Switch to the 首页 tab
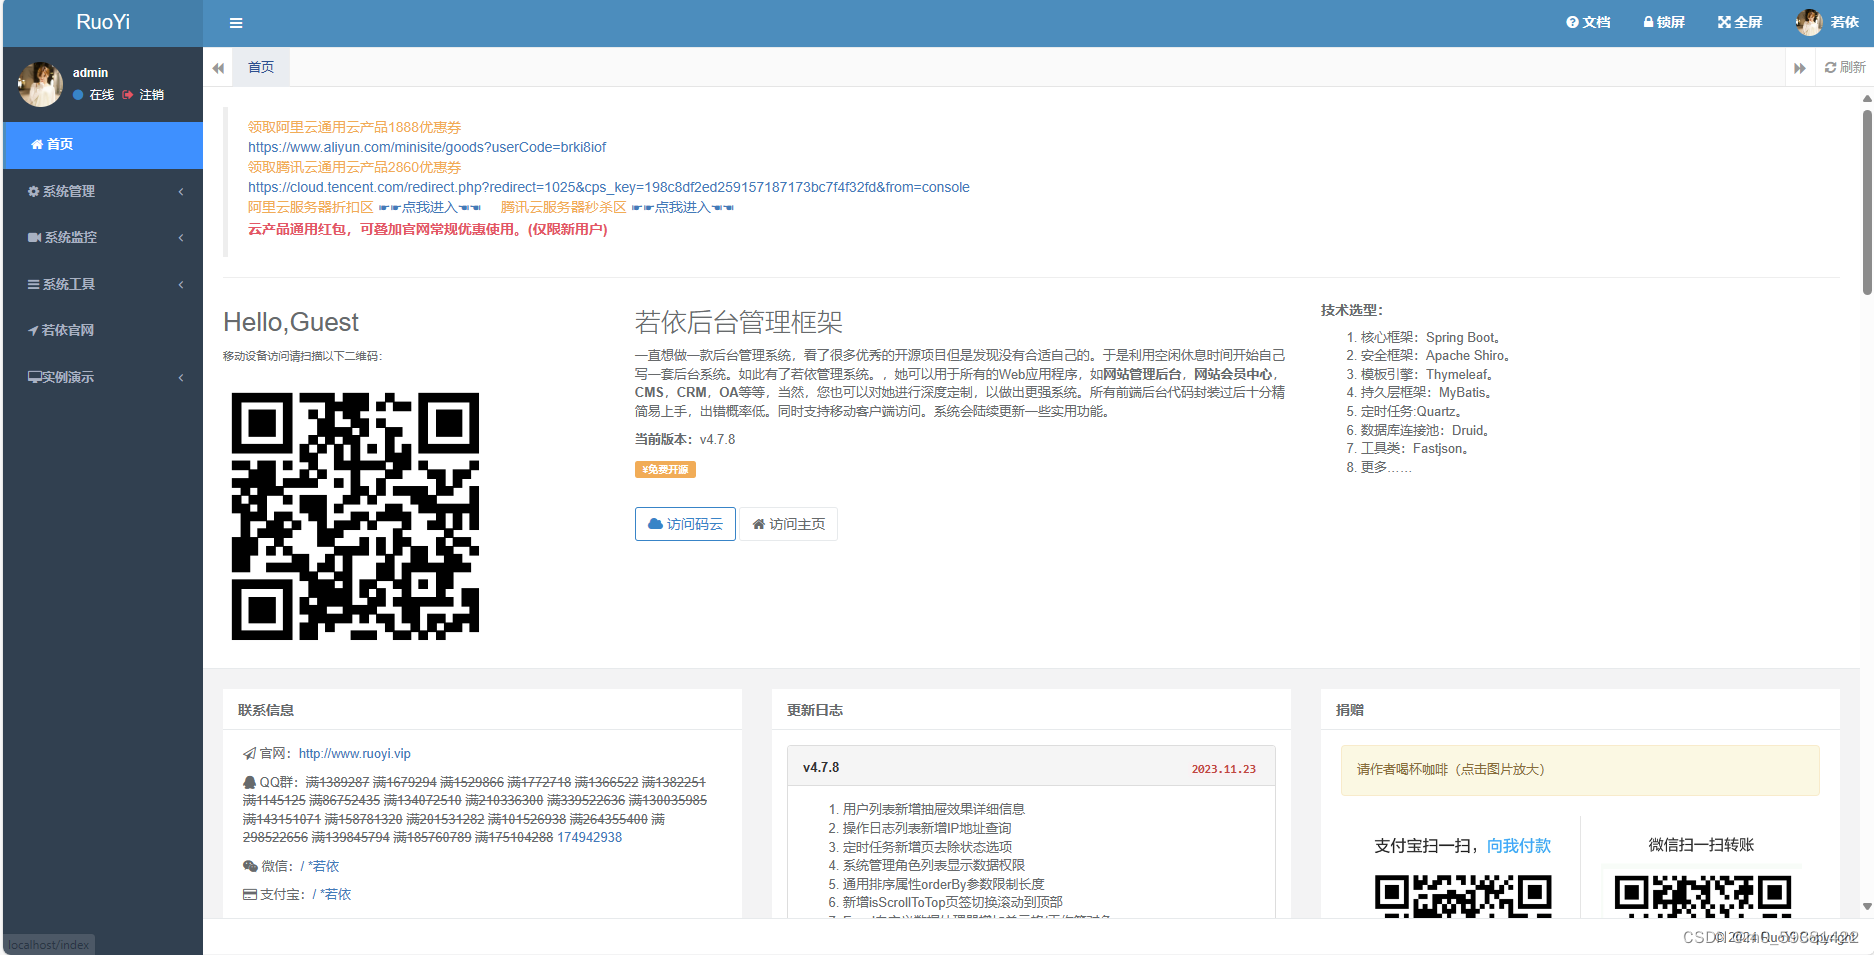This screenshot has height=955, width=1874. point(260,67)
